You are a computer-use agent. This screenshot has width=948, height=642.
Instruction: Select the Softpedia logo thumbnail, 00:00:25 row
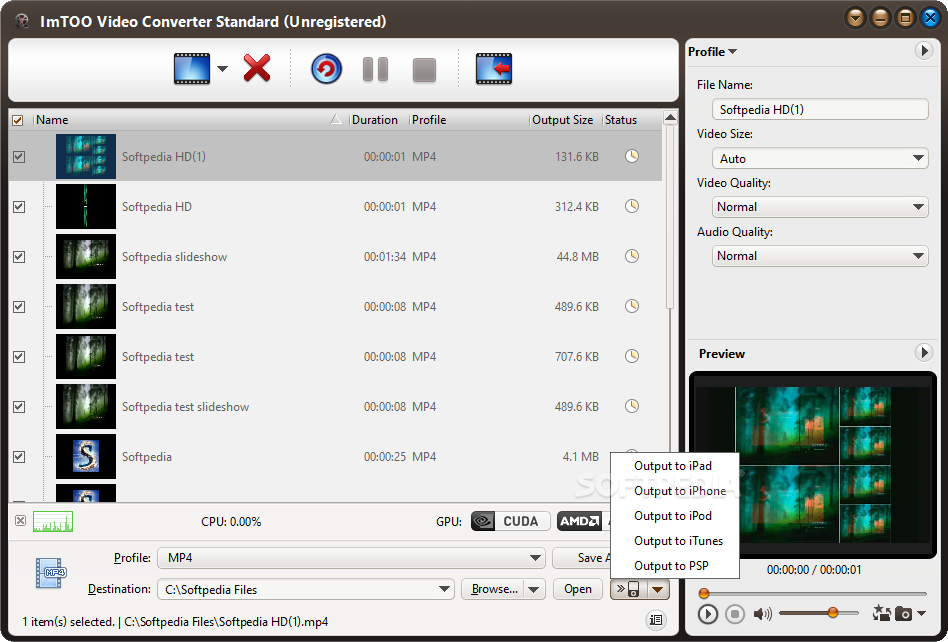pyautogui.click(x=86, y=457)
